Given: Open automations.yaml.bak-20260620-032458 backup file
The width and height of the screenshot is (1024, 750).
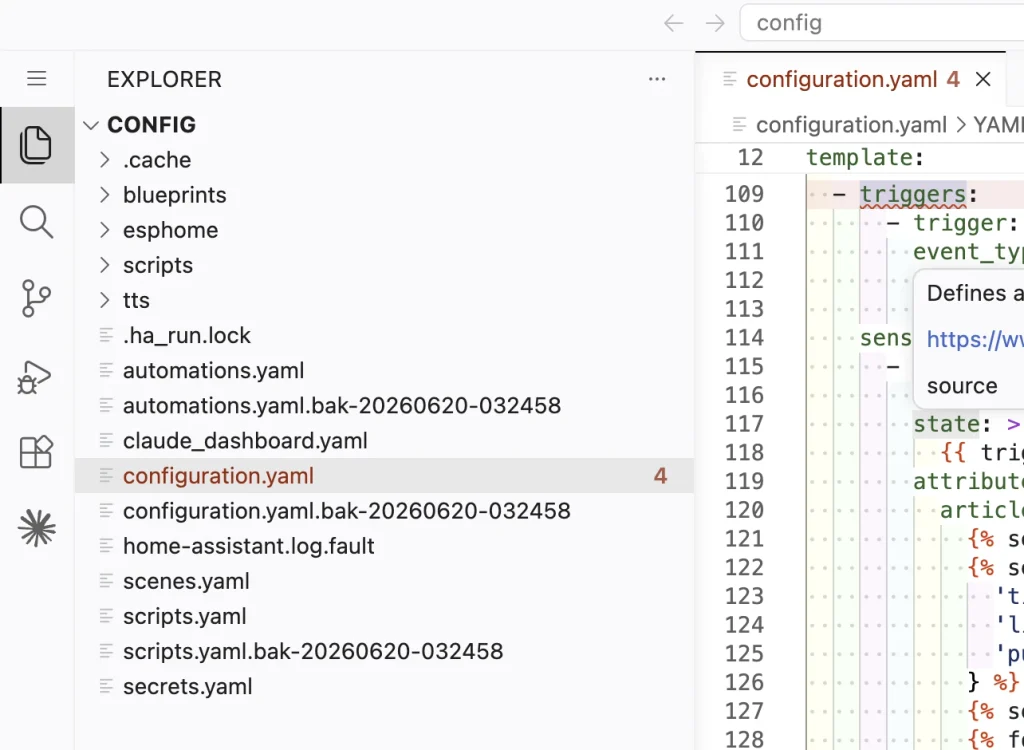Looking at the screenshot, I should 384,406.
